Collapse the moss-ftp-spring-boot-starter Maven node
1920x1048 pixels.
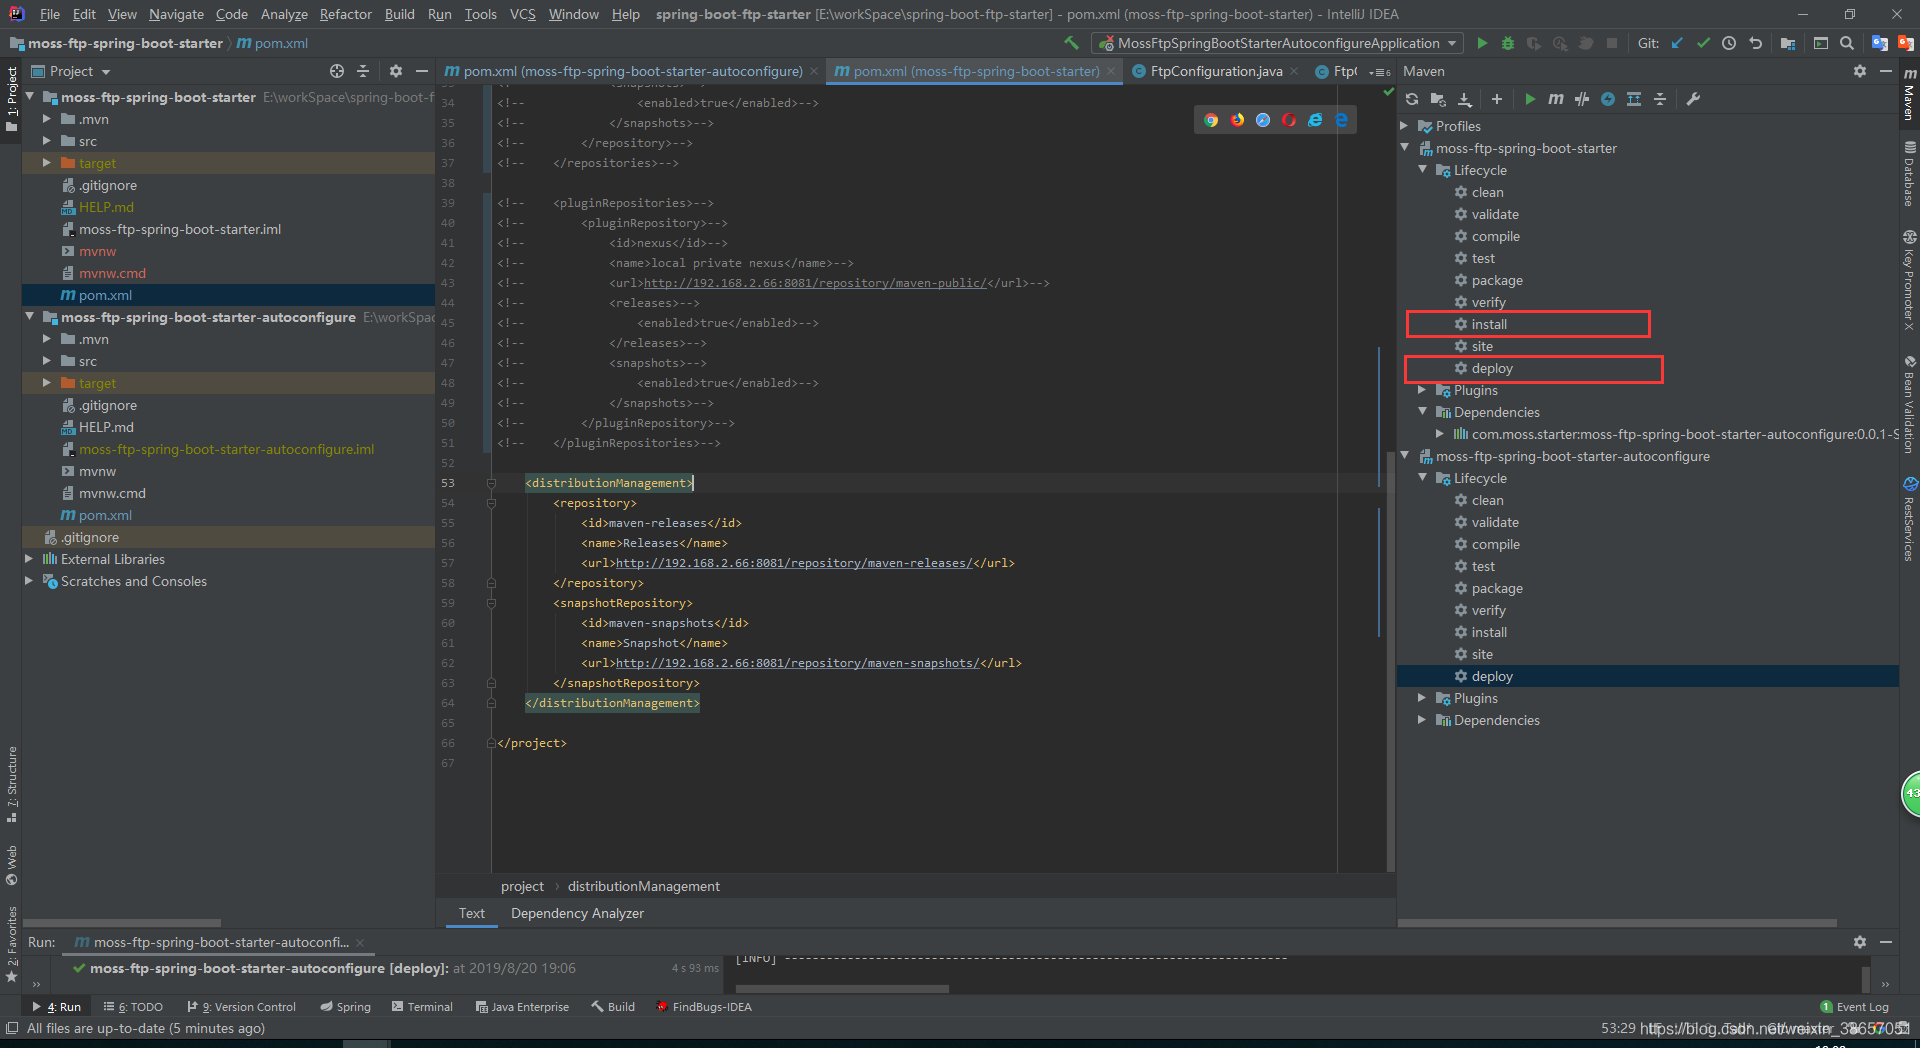coord(1405,148)
